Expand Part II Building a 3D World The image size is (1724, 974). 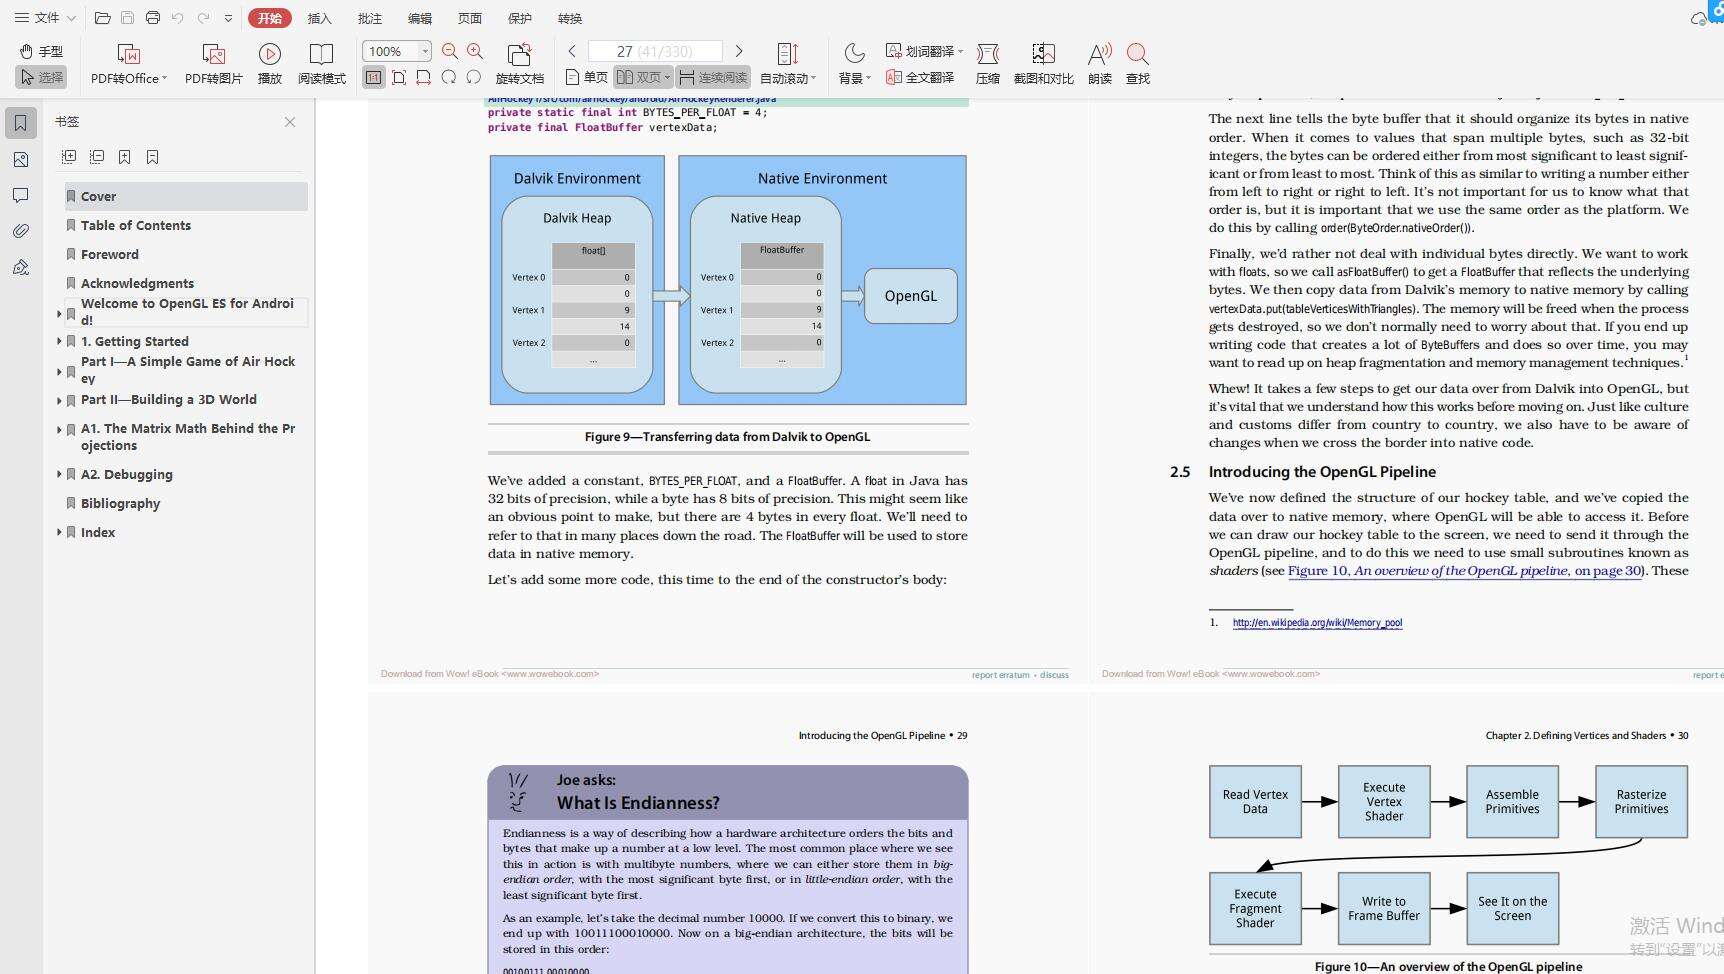click(59, 400)
